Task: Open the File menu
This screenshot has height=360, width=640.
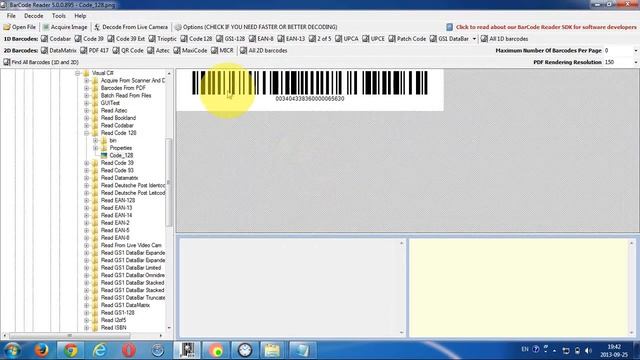Action: click(11, 16)
